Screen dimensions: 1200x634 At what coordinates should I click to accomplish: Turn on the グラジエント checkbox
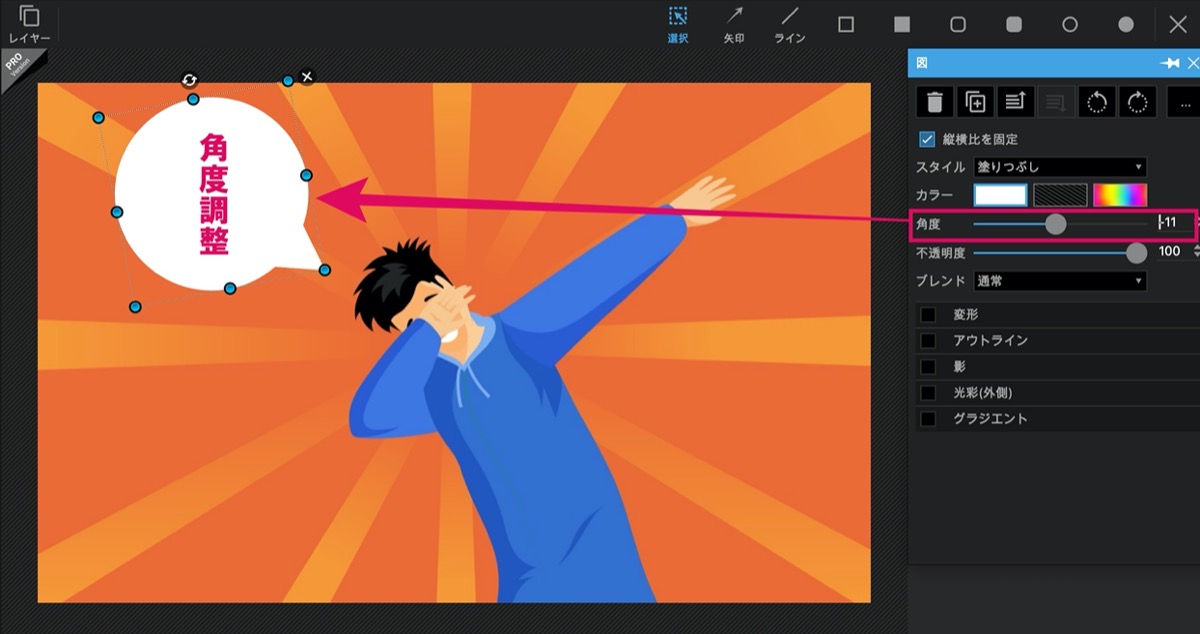pyautogui.click(x=928, y=418)
